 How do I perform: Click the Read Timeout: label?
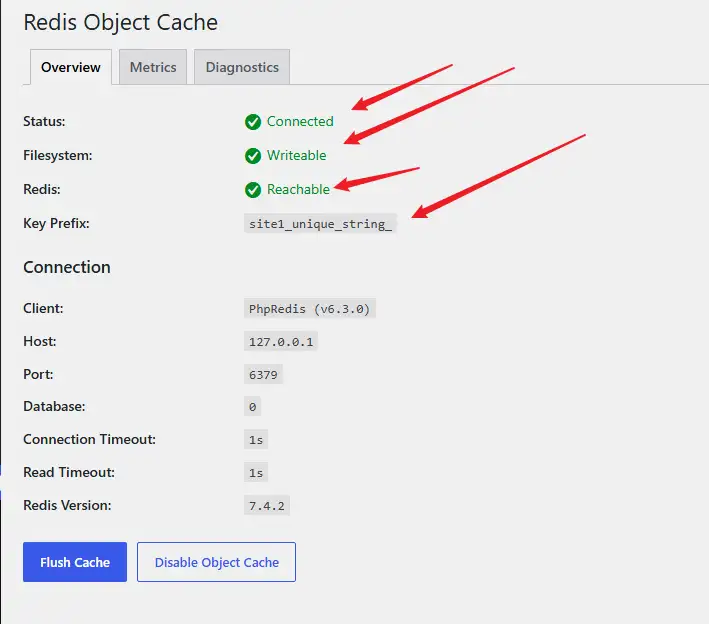click(69, 472)
